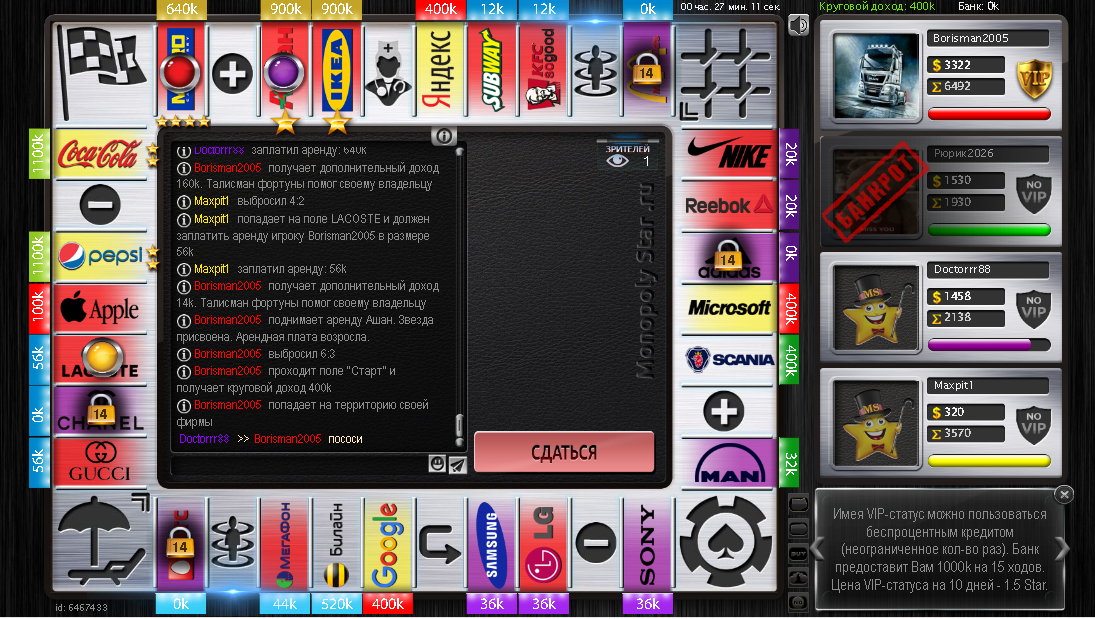Open the KFC property cell
Image resolution: width=1095 pixels, height=619 pixels.
click(544, 72)
